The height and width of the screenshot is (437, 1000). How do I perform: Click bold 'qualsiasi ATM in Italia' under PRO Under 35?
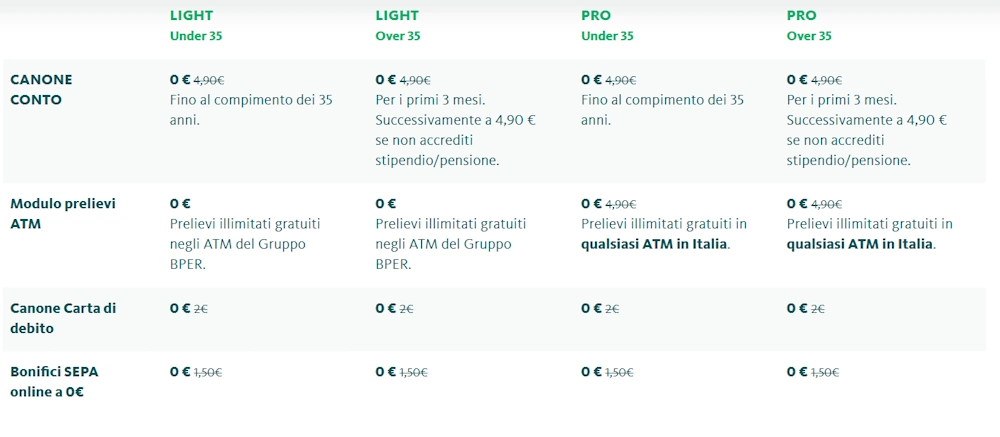coord(655,244)
